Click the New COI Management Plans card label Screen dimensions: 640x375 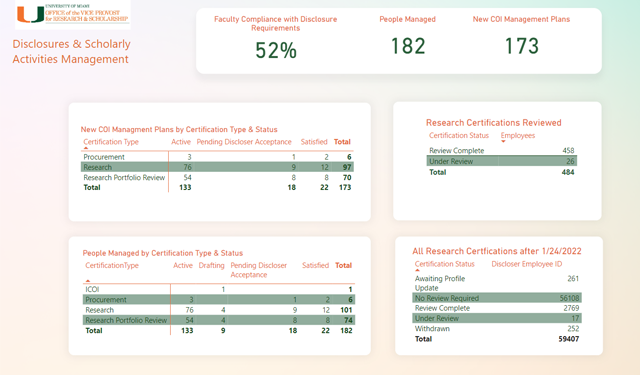(521, 19)
